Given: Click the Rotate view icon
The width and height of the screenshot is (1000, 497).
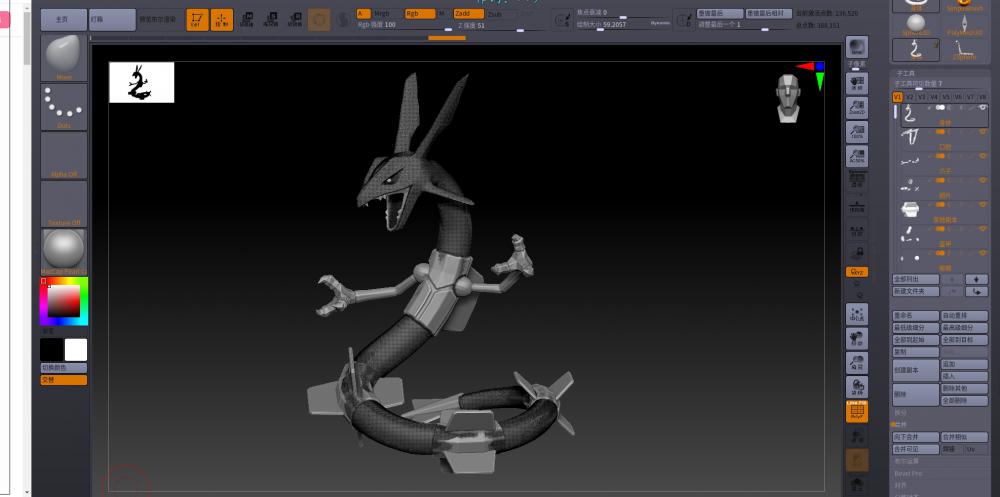Looking at the screenshot, I should click(x=857, y=387).
